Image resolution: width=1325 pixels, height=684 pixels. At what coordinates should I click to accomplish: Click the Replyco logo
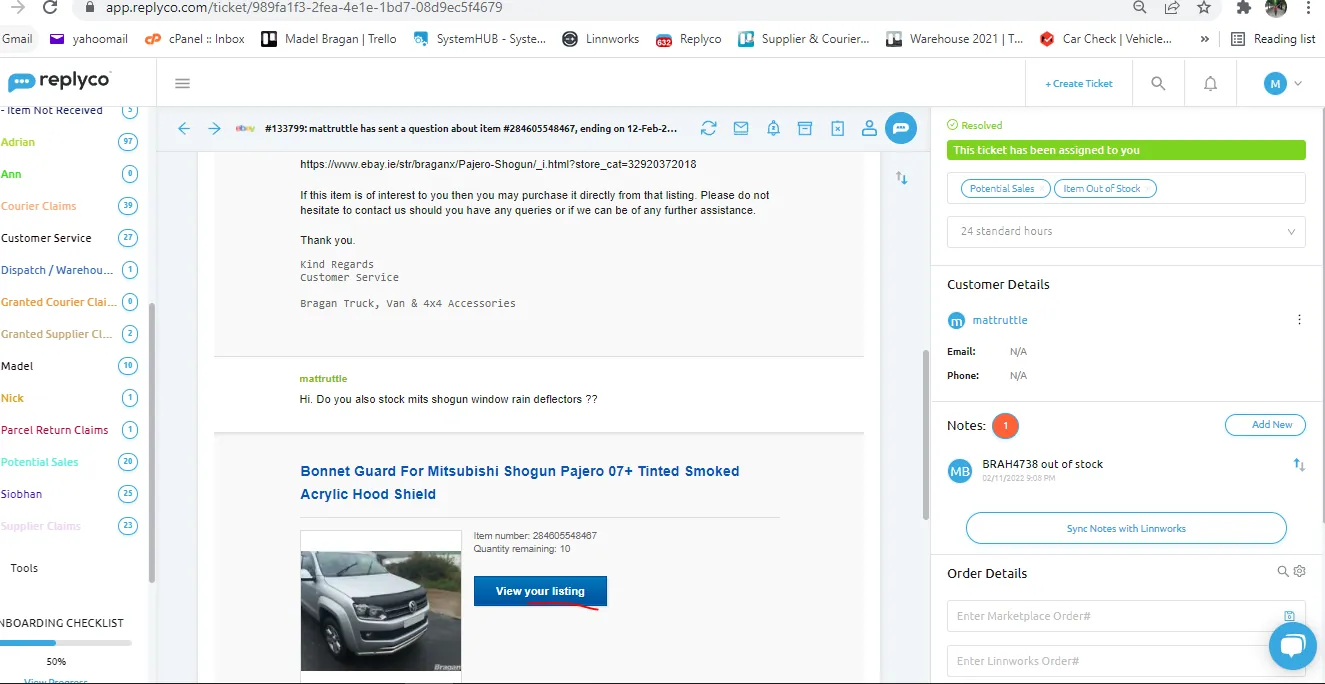tap(59, 81)
